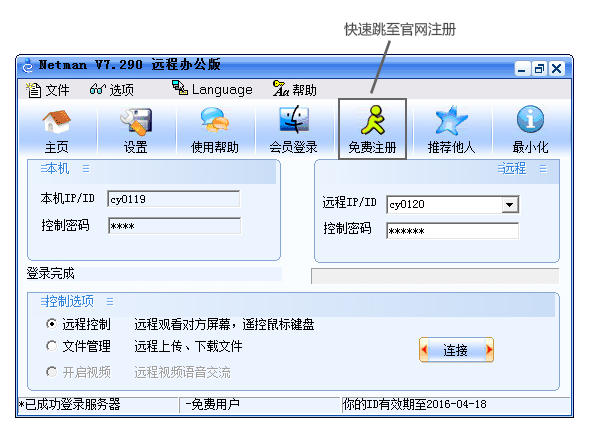
Task: Select the 文件管理 radio button
Action: (52, 346)
